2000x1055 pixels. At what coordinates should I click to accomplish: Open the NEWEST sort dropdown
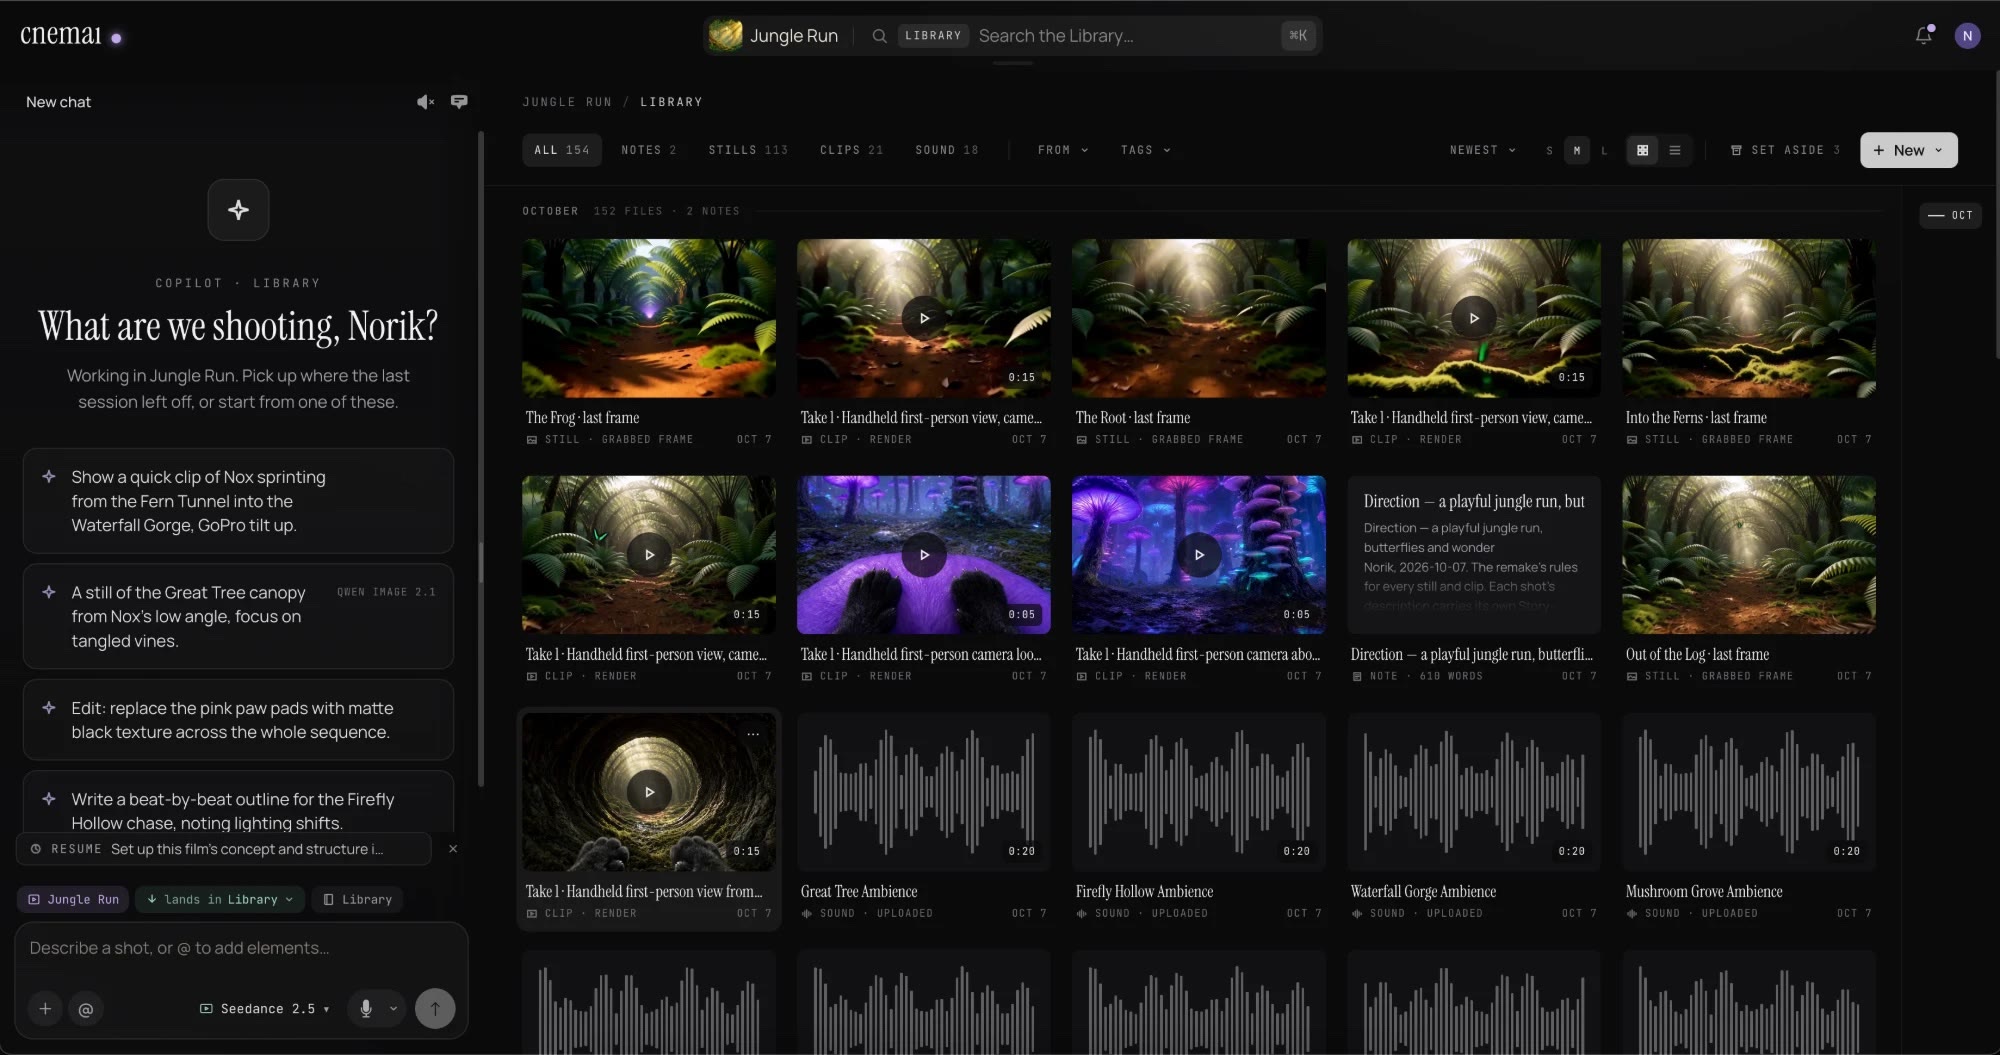(x=1482, y=150)
